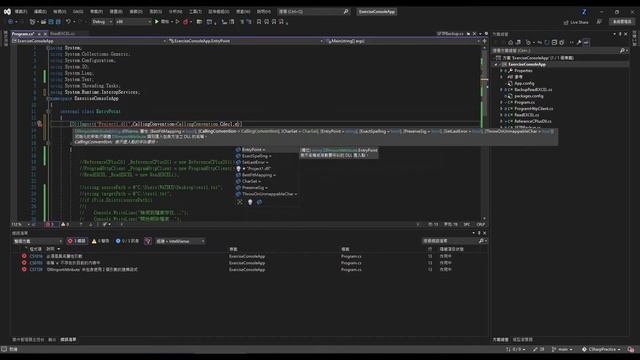Click the CSharpPractice repository in status bar
The height and width of the screenshot is (360, 640).
coord(602,349)
